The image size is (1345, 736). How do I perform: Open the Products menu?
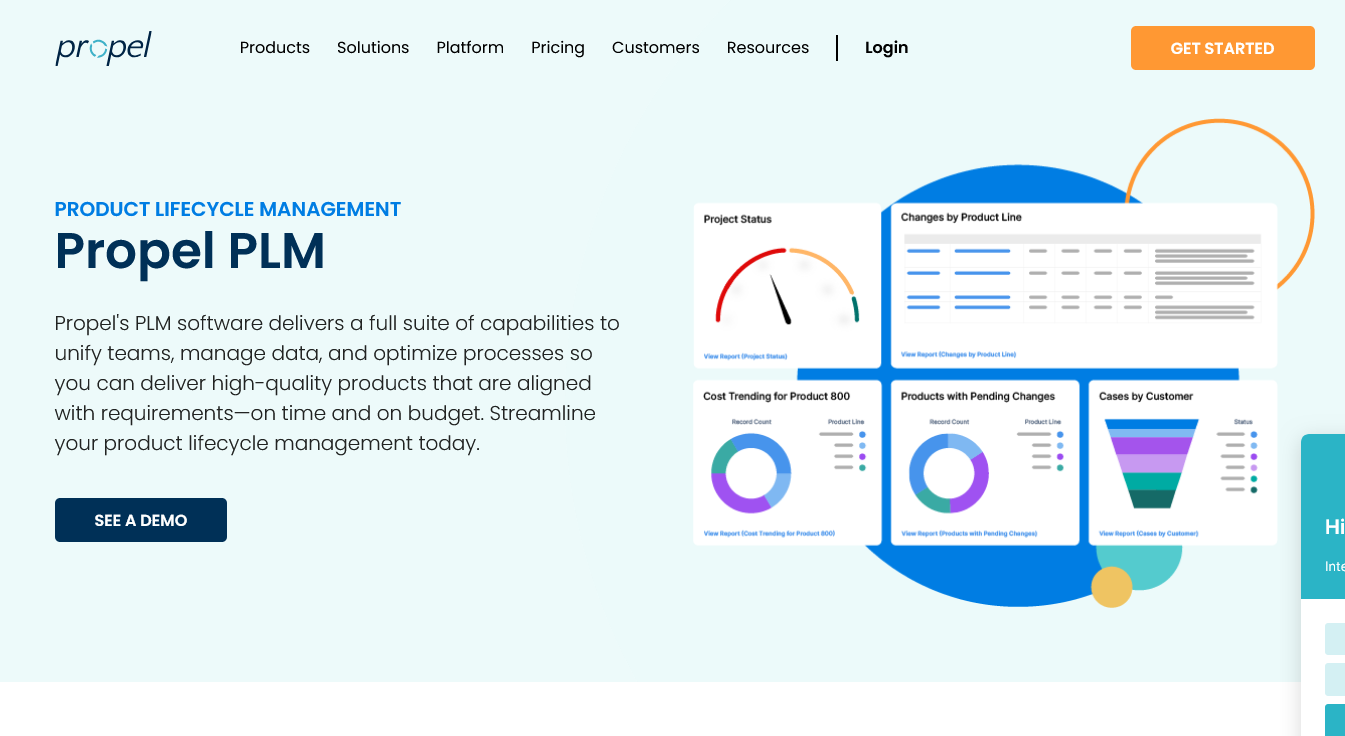[x=275, y=48]
